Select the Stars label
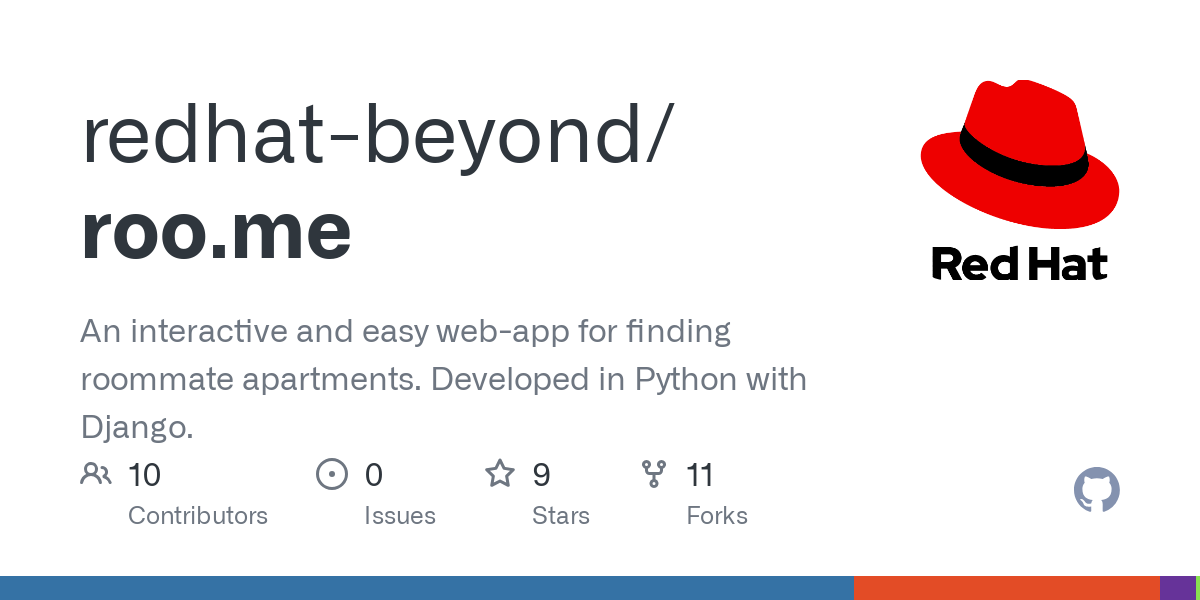The height and width of the screenshot is (600, 1200). pos(561,516)
